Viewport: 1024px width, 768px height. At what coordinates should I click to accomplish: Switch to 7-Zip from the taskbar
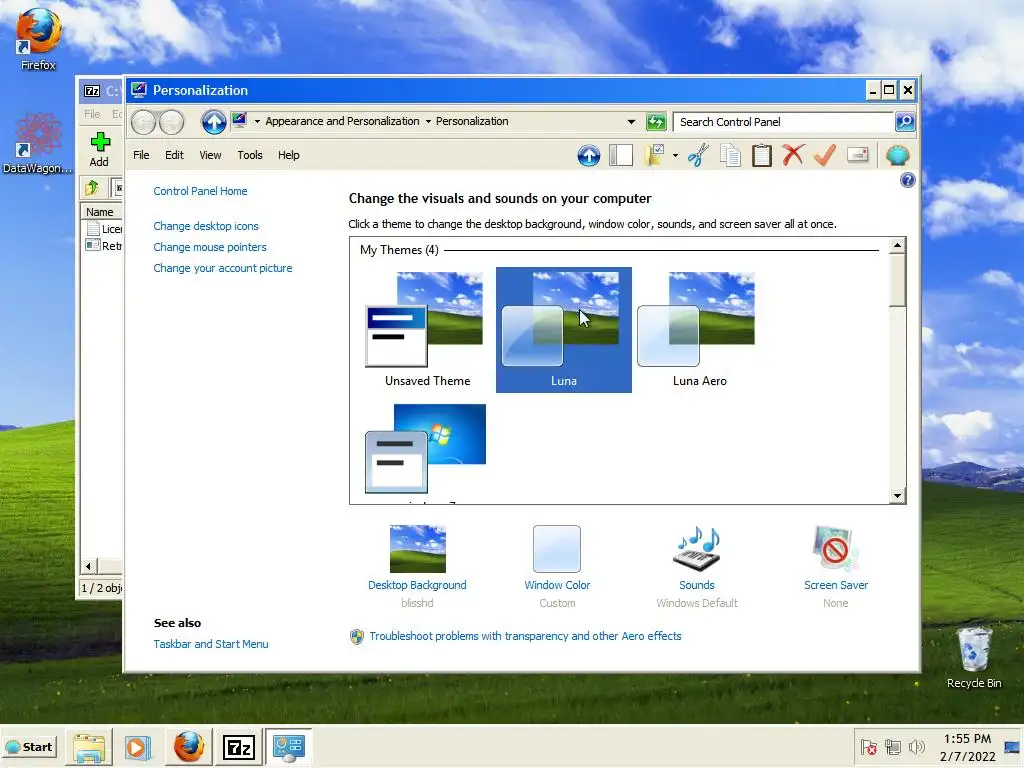(x=238, y=747)
